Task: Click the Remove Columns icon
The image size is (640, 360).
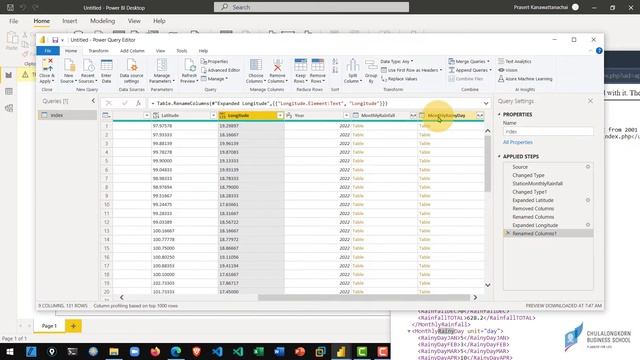Action: (277, 65)
